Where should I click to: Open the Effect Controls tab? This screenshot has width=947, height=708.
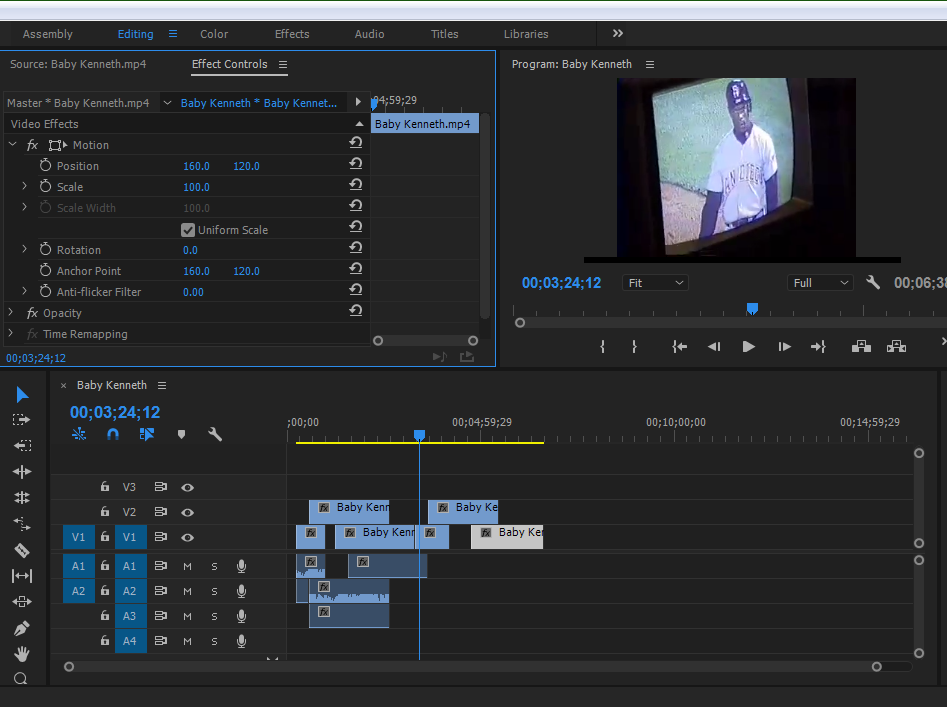click(x=229, y=64)
